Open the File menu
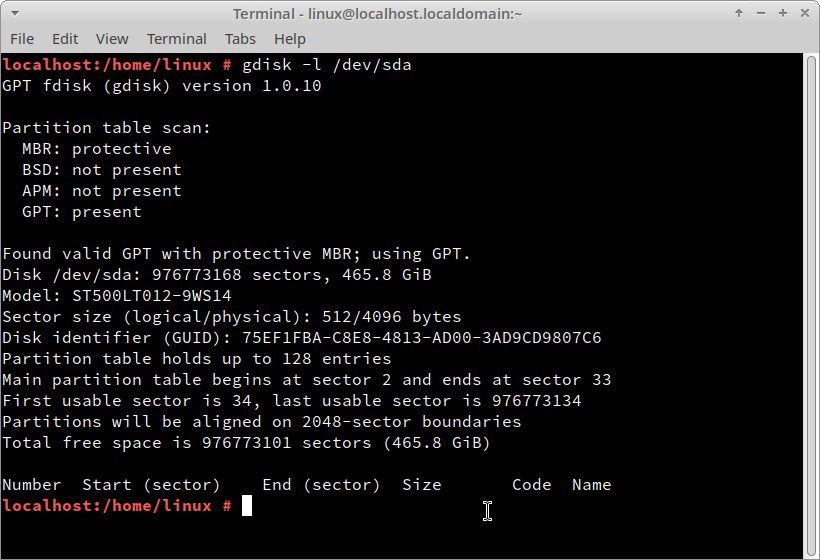 coord(22,39)
